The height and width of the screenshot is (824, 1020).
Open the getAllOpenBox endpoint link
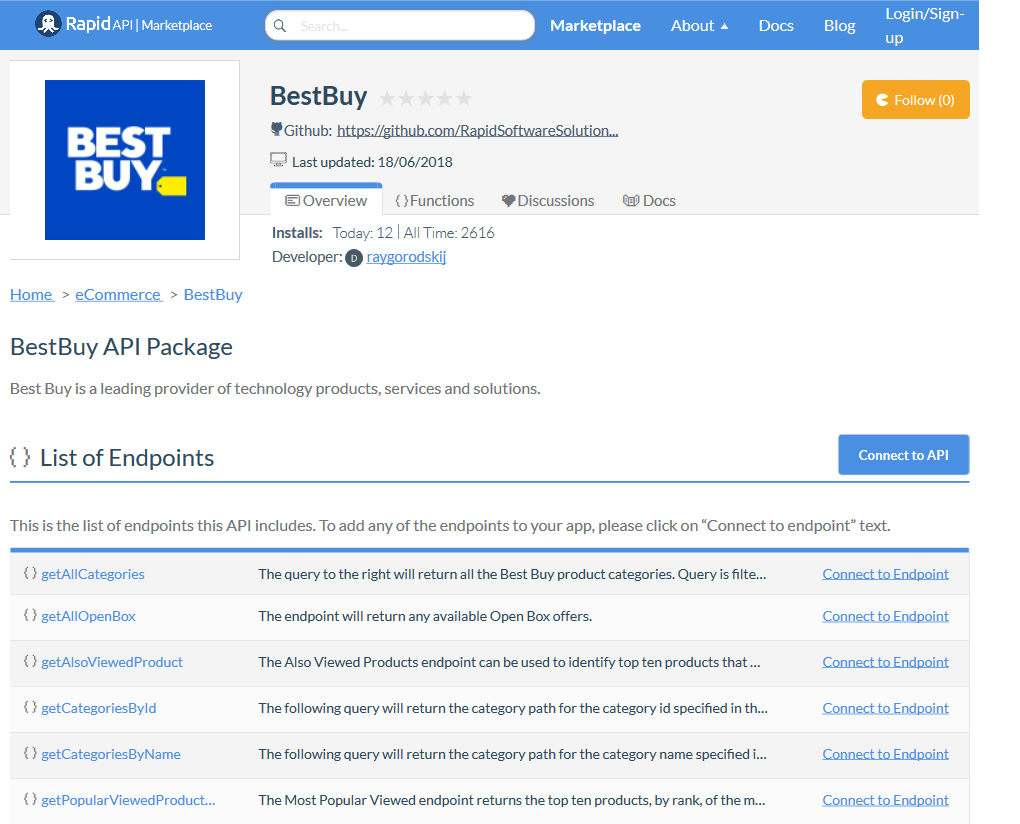pos(88,616)
